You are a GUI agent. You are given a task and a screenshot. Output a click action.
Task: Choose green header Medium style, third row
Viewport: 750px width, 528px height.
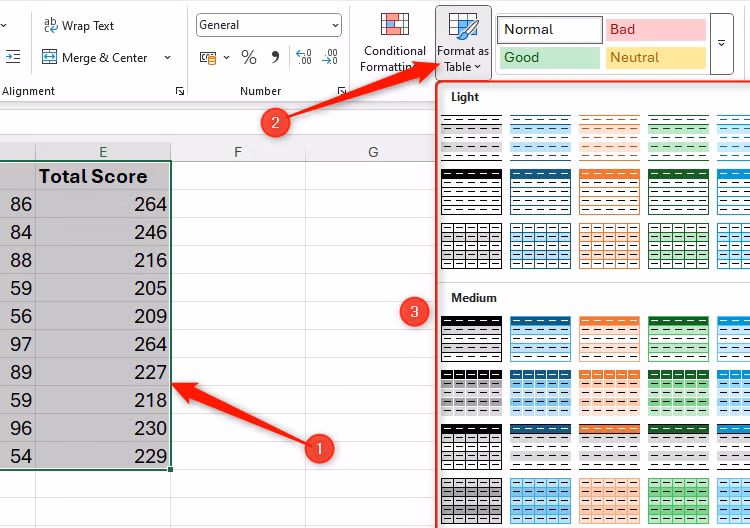tap(678, 447)
